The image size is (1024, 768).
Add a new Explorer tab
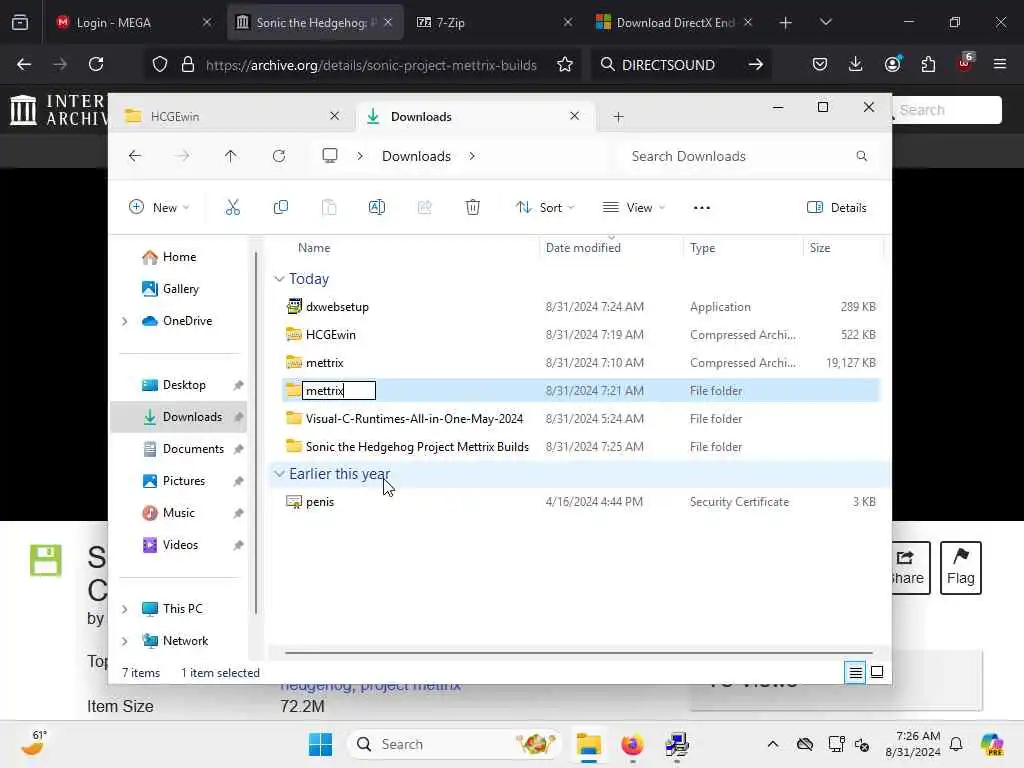coord(618,117)
